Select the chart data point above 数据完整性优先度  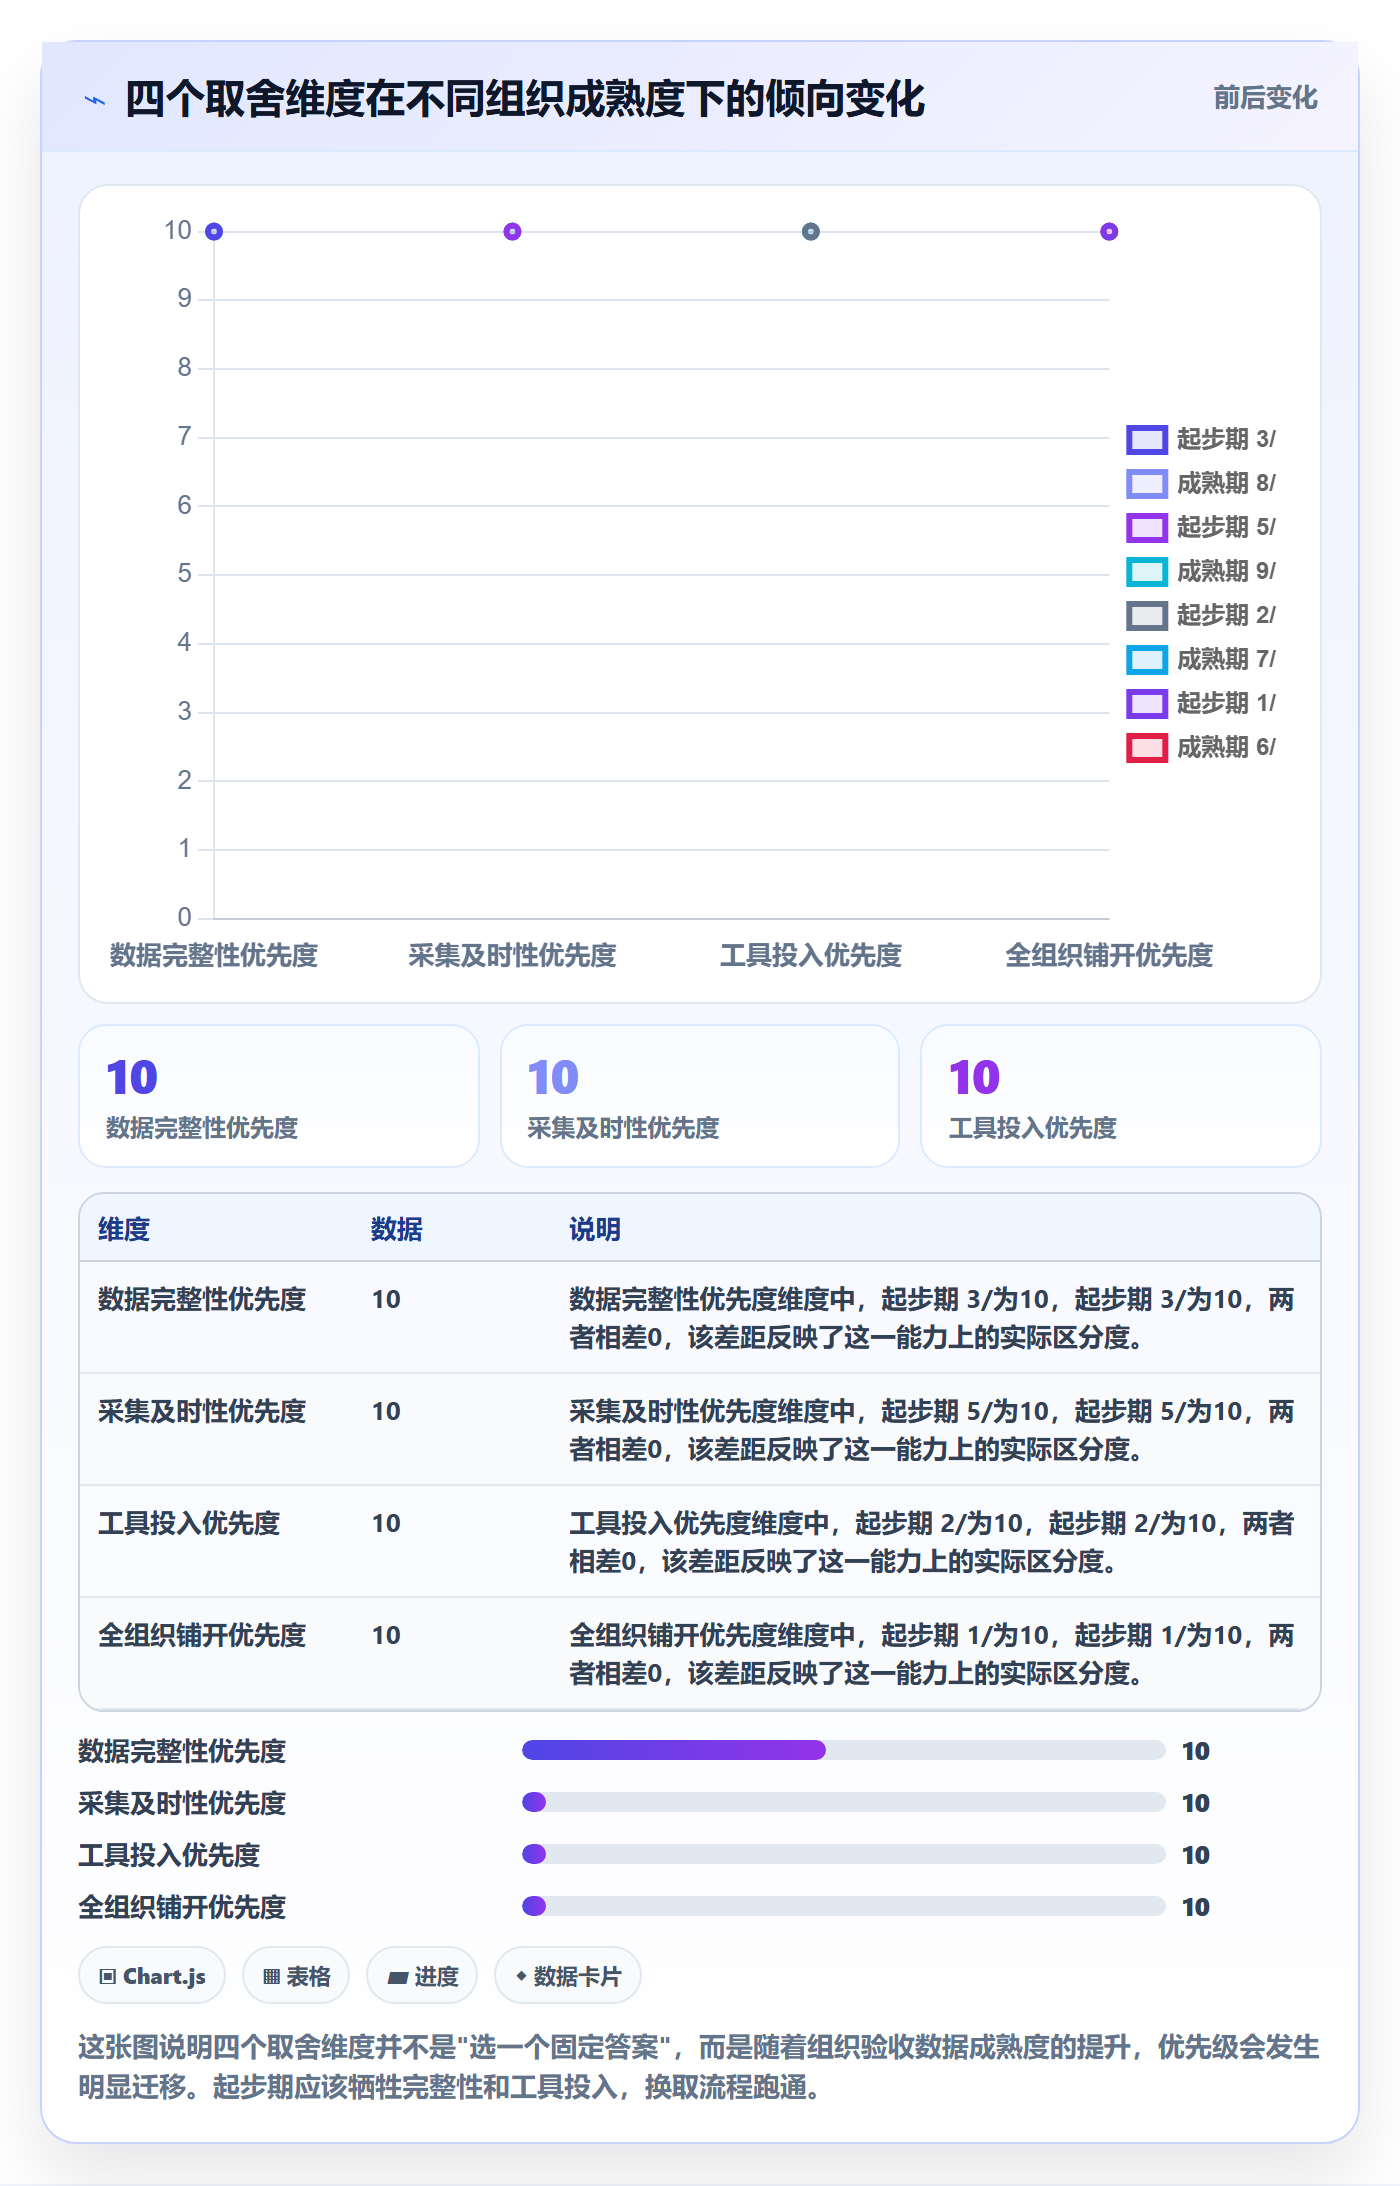(x=214, y=232)
